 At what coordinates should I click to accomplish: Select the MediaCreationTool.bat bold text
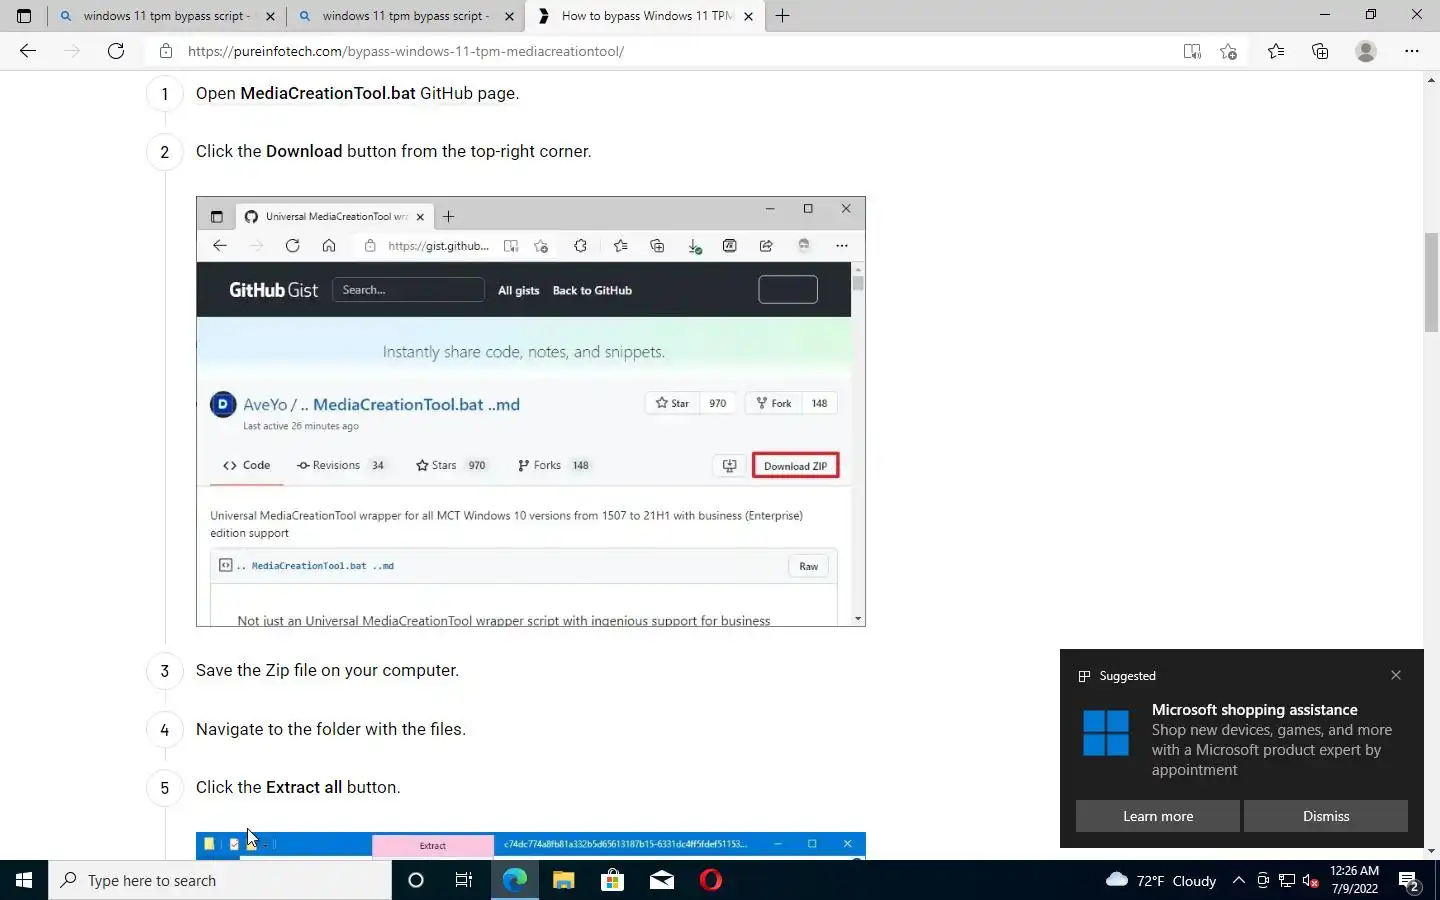(x=327, y=93)
